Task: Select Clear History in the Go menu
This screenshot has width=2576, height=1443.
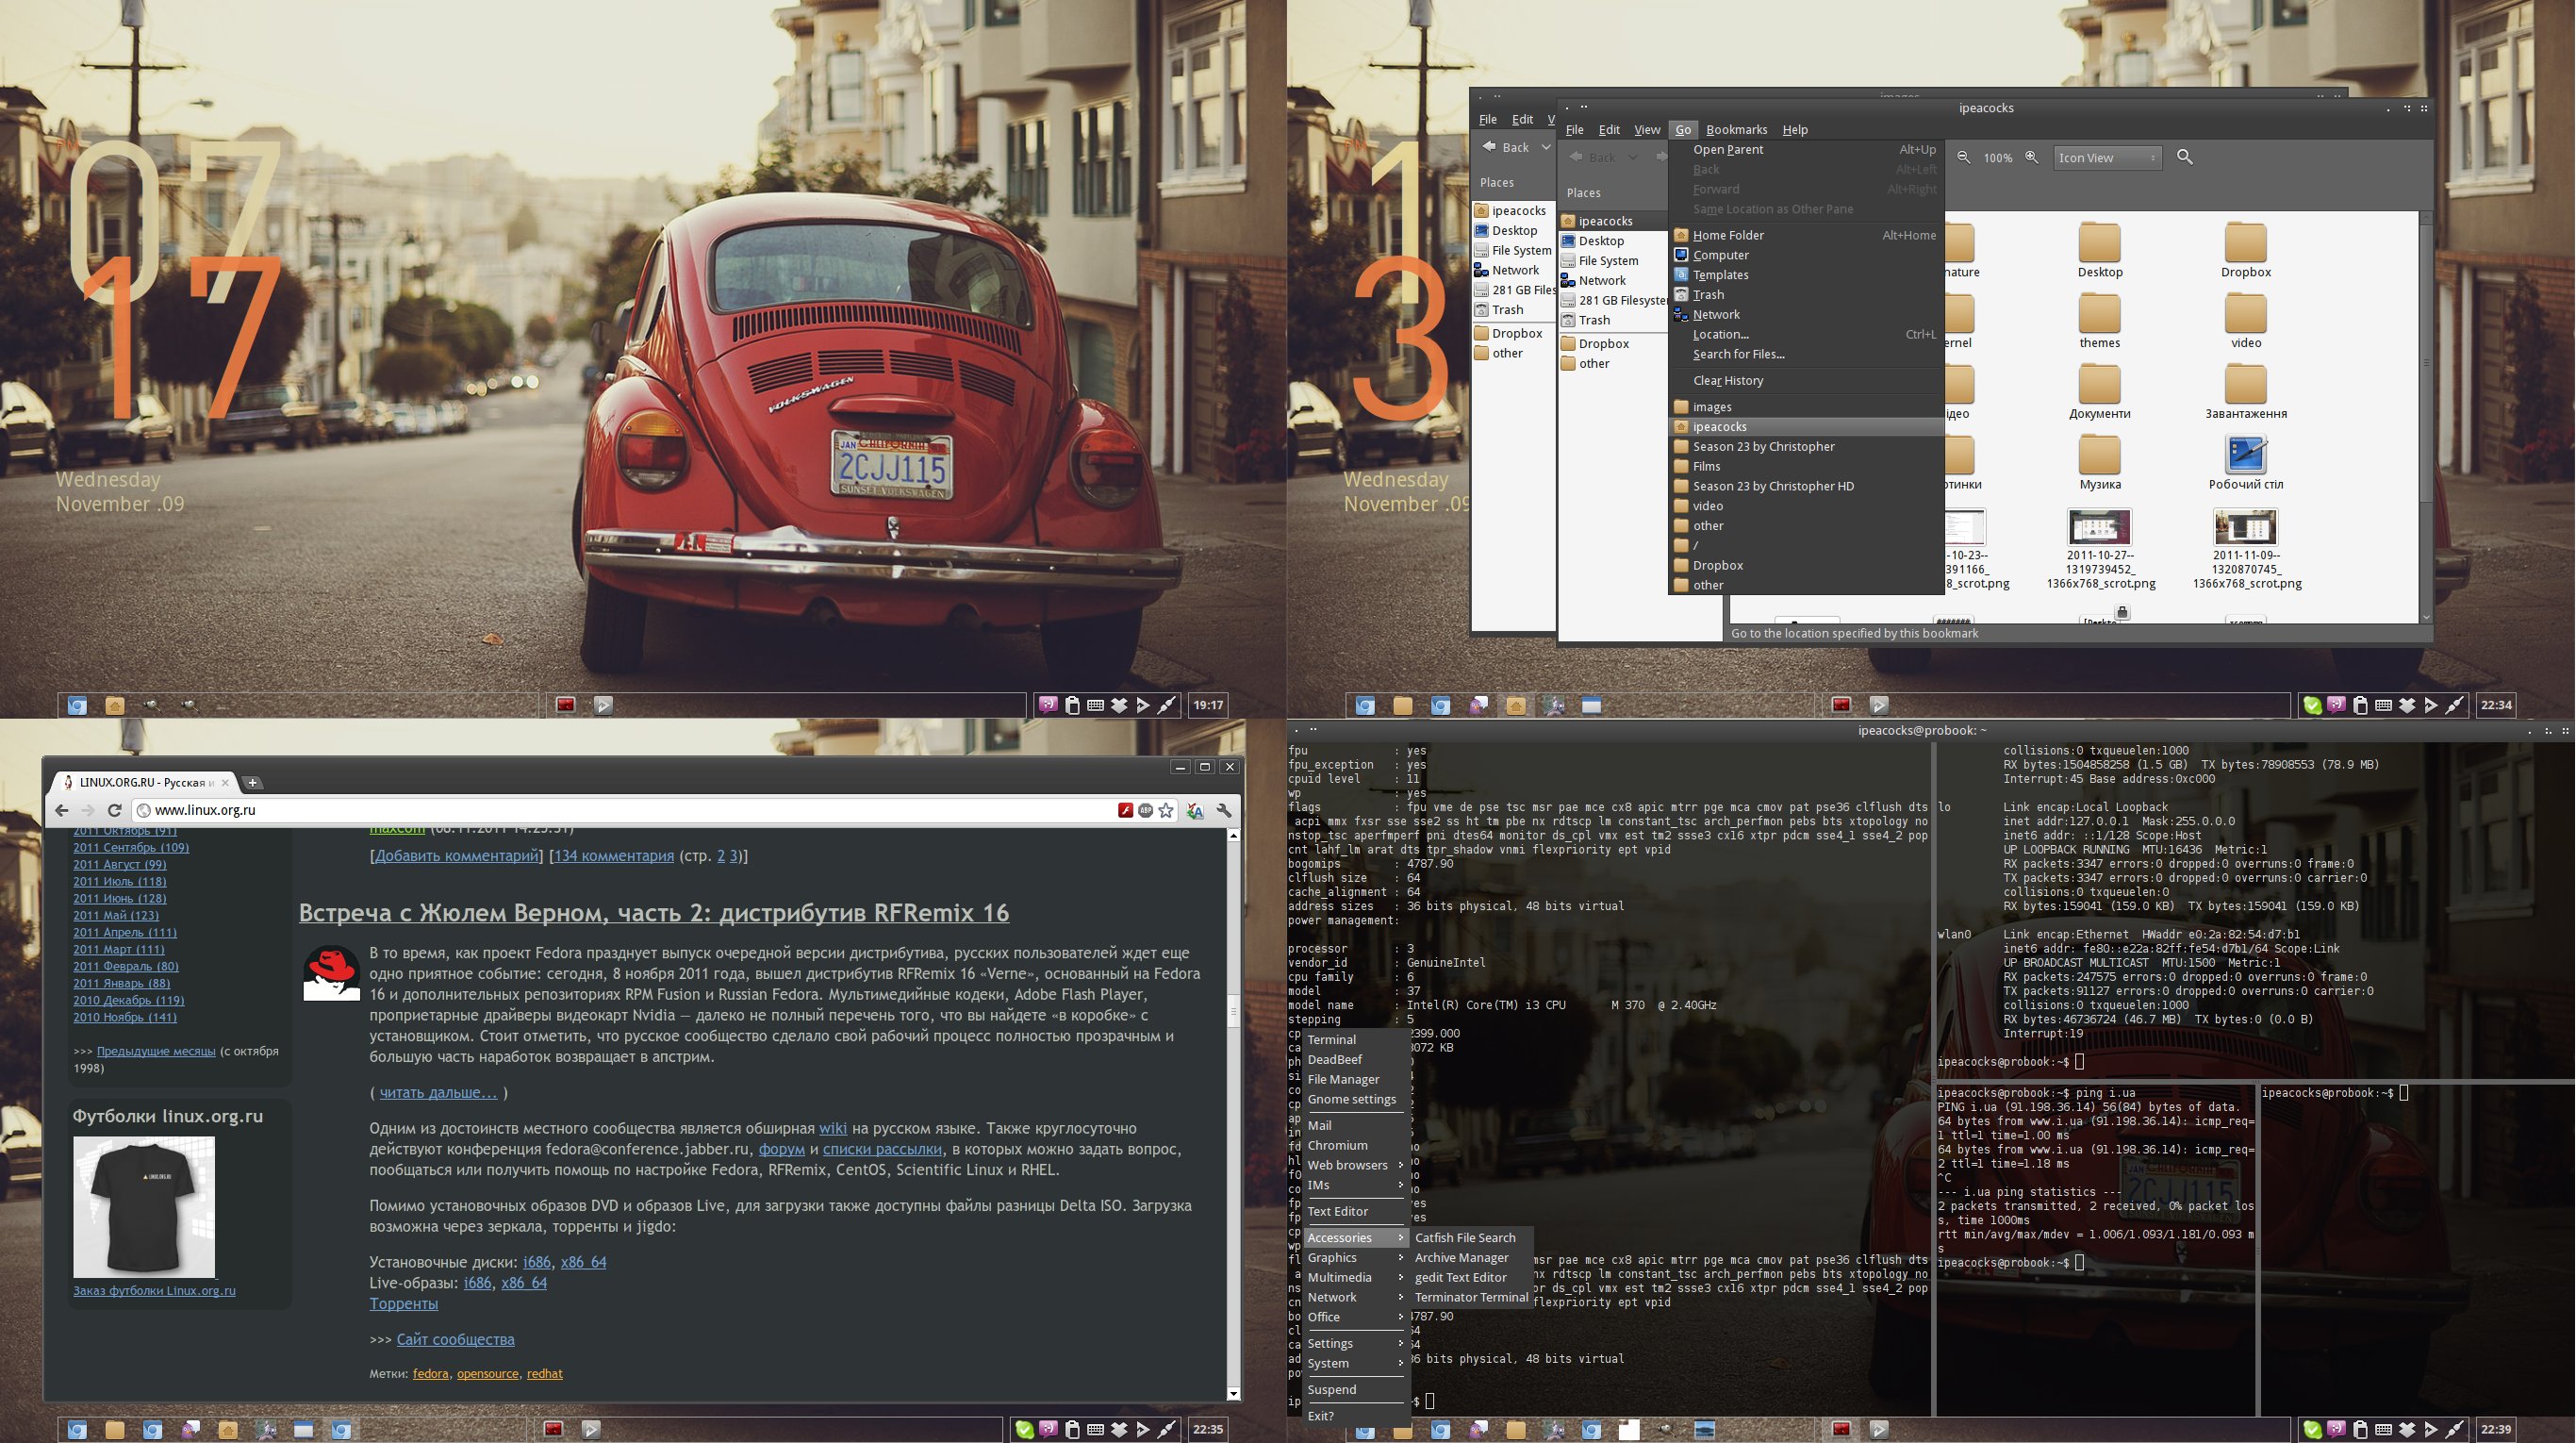Action: pyautogui.click(x=1806, y=381)
